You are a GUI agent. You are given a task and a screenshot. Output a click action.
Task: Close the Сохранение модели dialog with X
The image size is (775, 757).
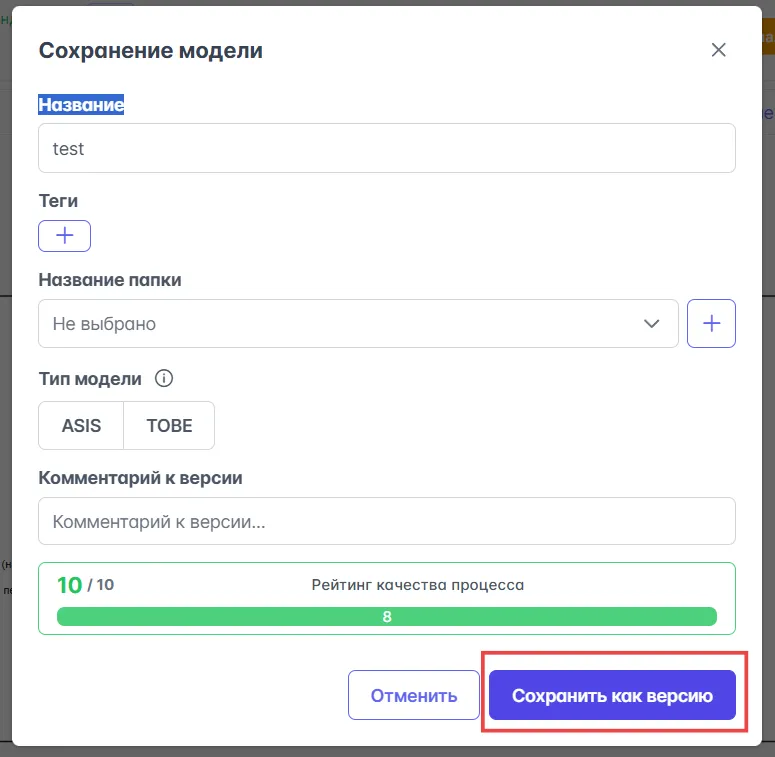pyautogui.click(x=718, y=50)
